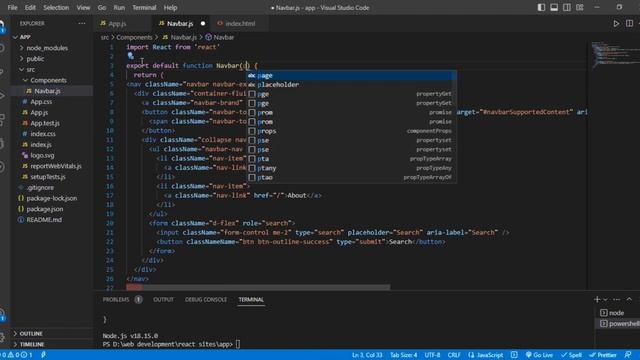Open the Edit menu

[30, 7]
